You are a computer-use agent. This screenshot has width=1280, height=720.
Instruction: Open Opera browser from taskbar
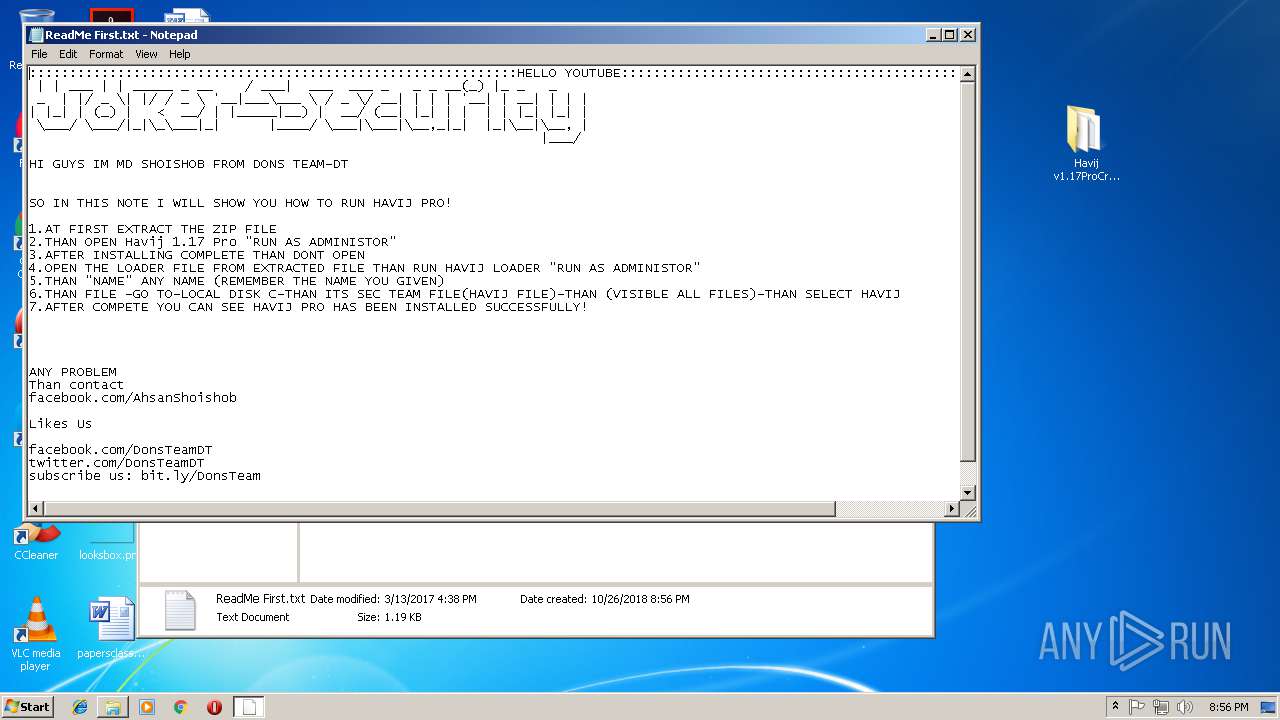214,707
